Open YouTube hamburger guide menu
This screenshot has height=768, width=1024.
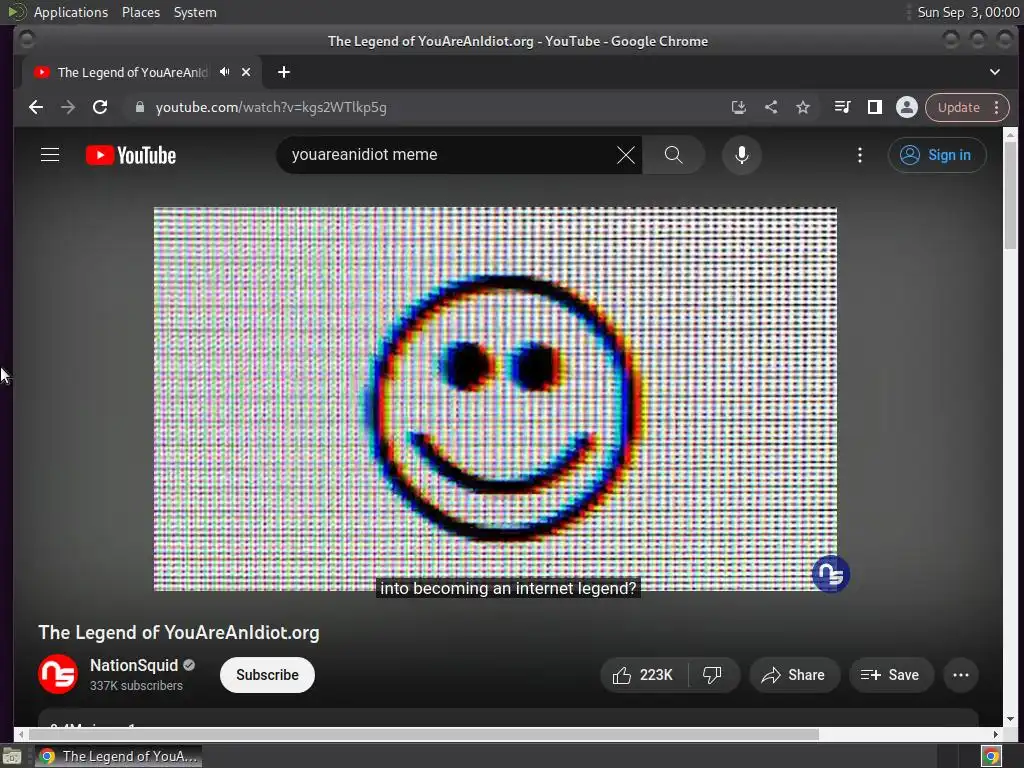[x=50, y=155]
